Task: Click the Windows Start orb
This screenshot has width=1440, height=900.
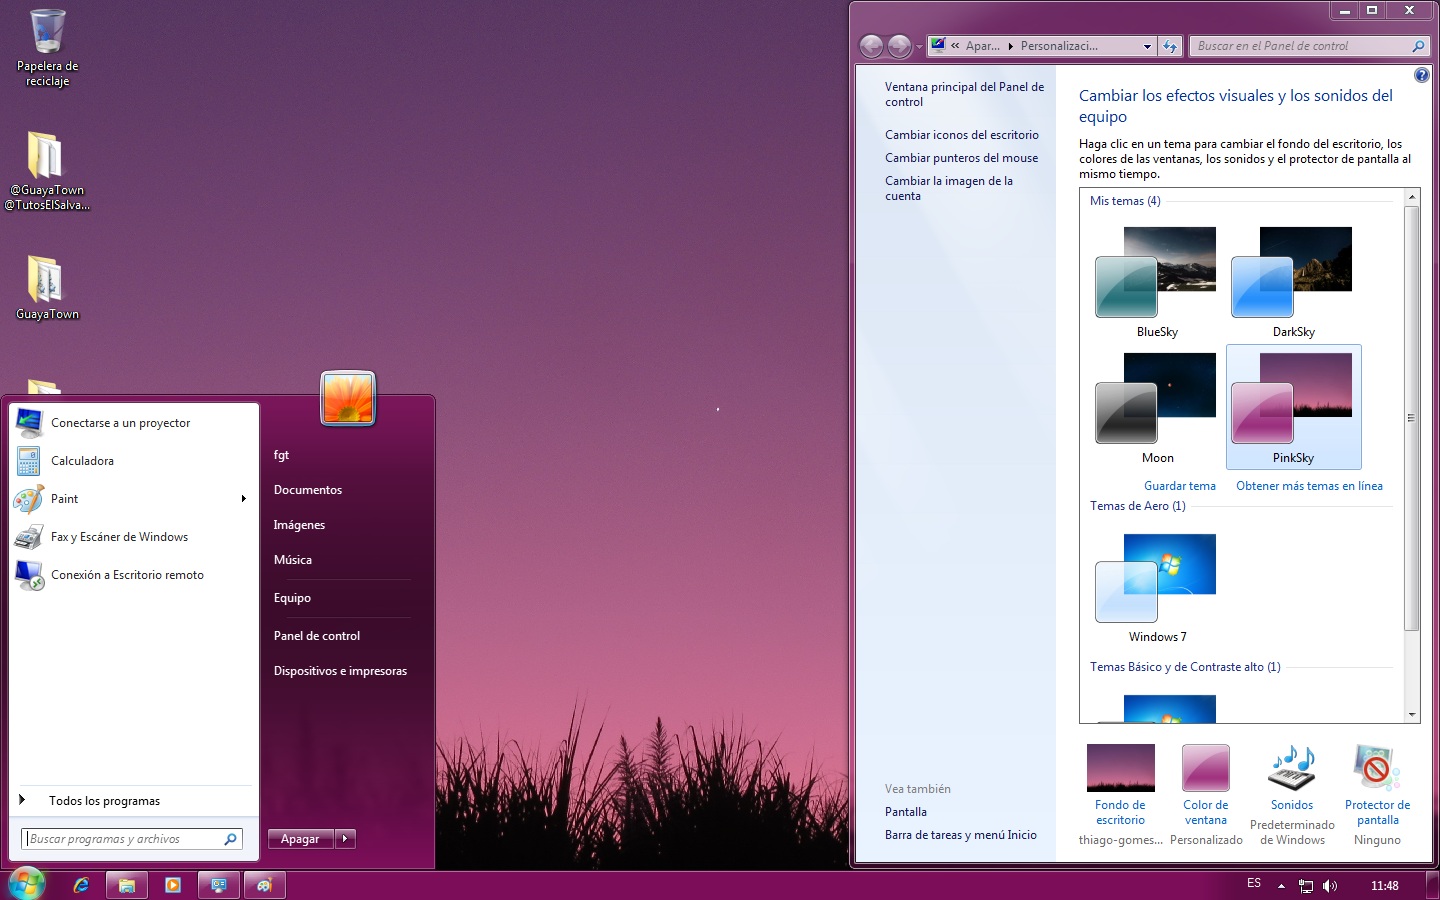Action: tap(27, 884)
